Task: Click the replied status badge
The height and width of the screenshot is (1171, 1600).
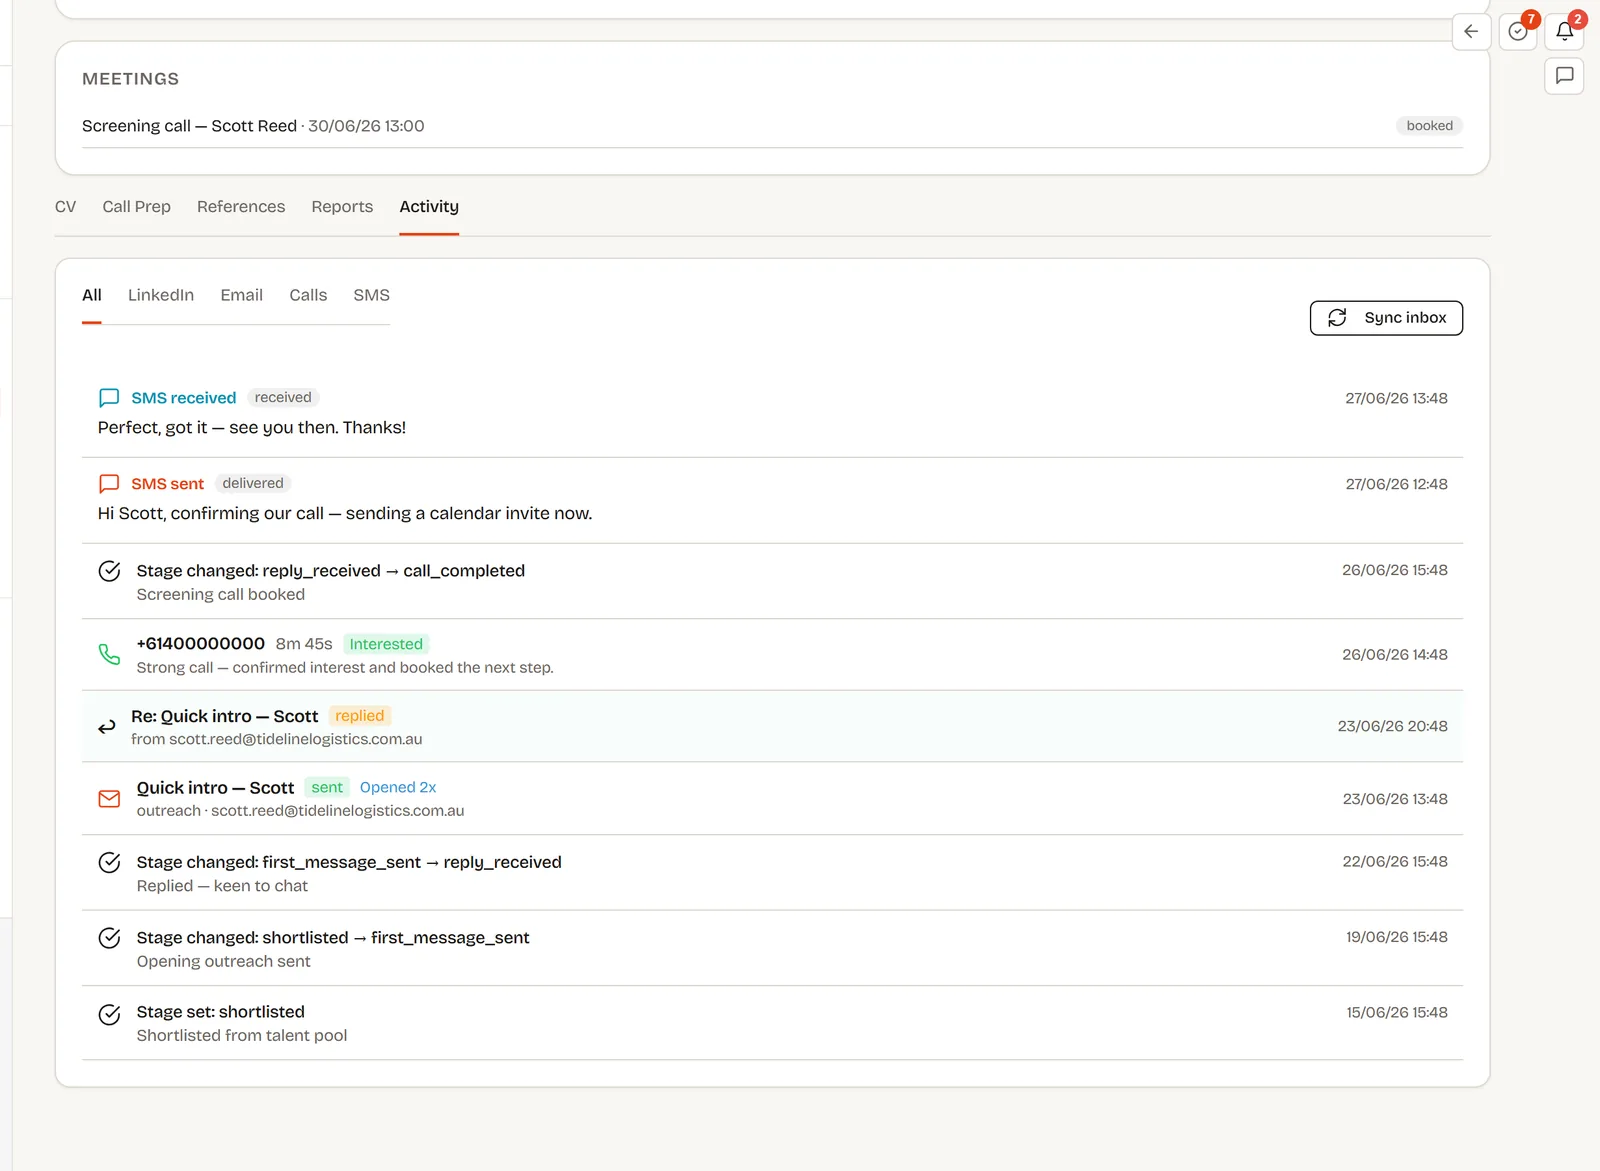Action: (359, 716)
